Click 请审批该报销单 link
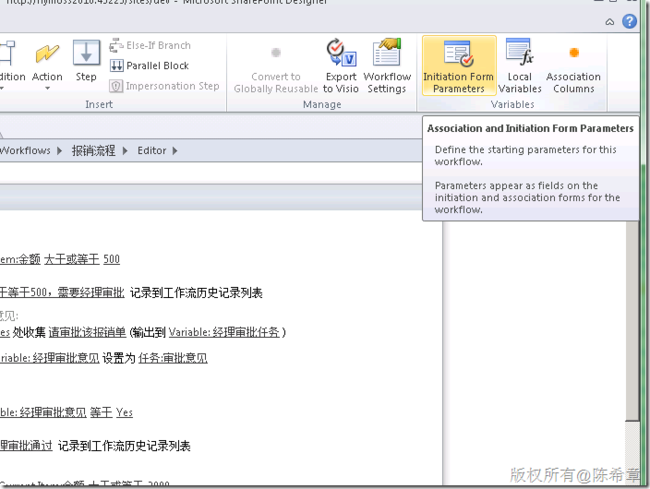Screen dimensions: 650x489 tap(87, 332)
